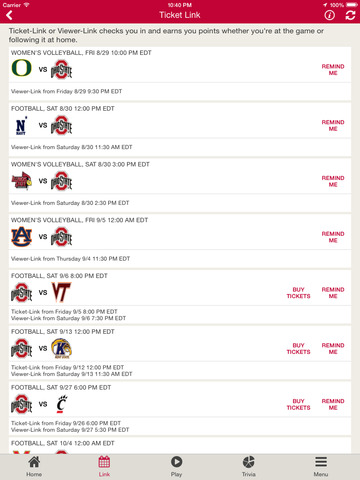Select the Virginia Tech VT logo
The height and width of the screenshot is (480, 360).
click(61, 292)
